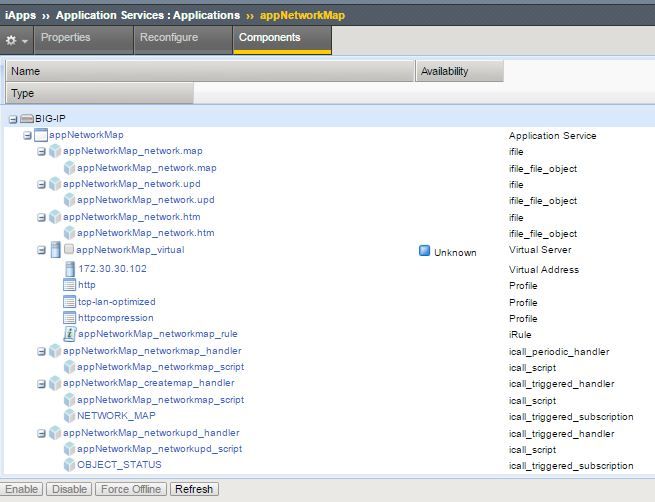The height and width of the screenshot is (502, 655).
Task: Collapse the BIG-IP root tree node
Action: click(13, 119)
